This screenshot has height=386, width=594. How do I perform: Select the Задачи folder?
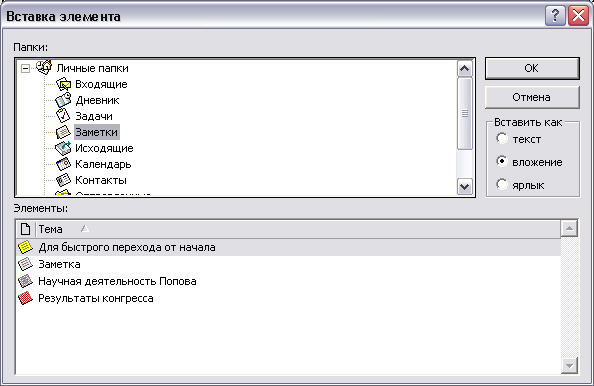point(94,116)
